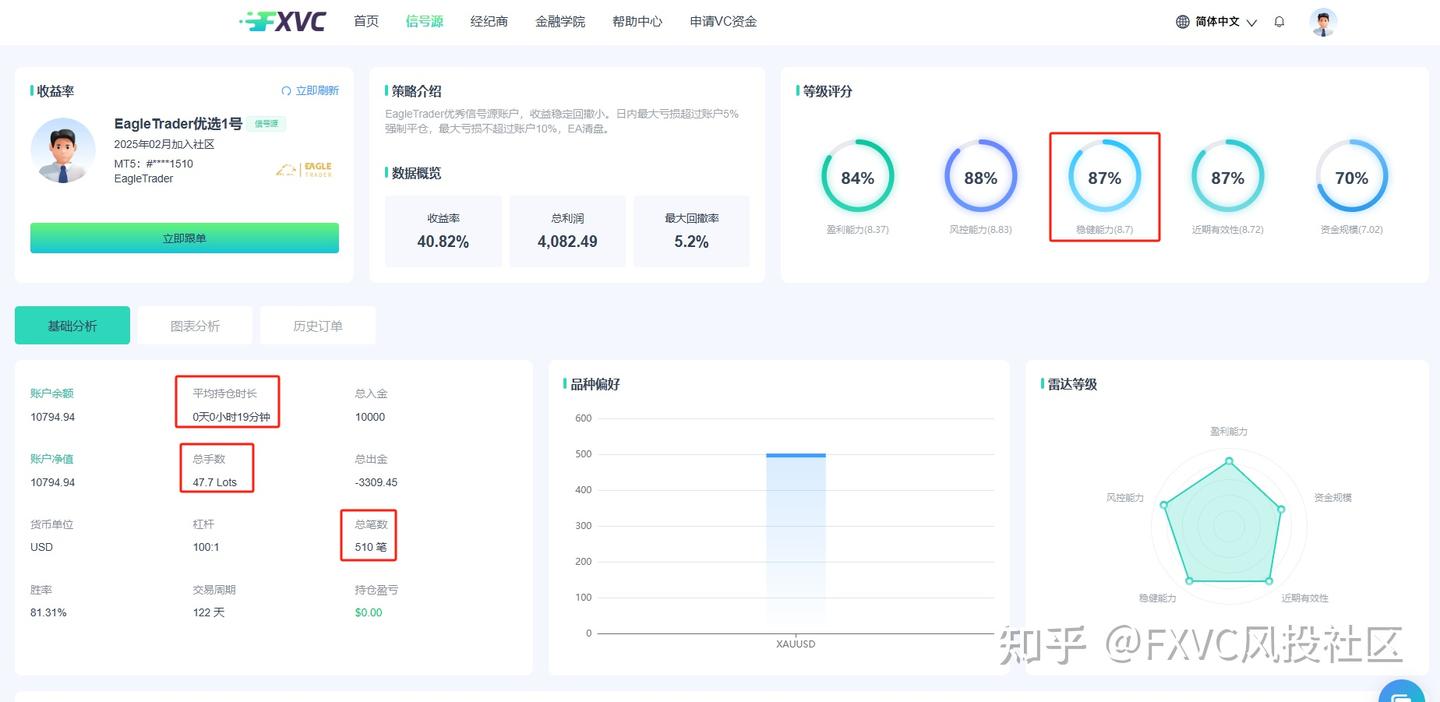Click the 资金规模 70% score ring
This screenshot has width=1440, height=702.
(x=1351, y=176)
